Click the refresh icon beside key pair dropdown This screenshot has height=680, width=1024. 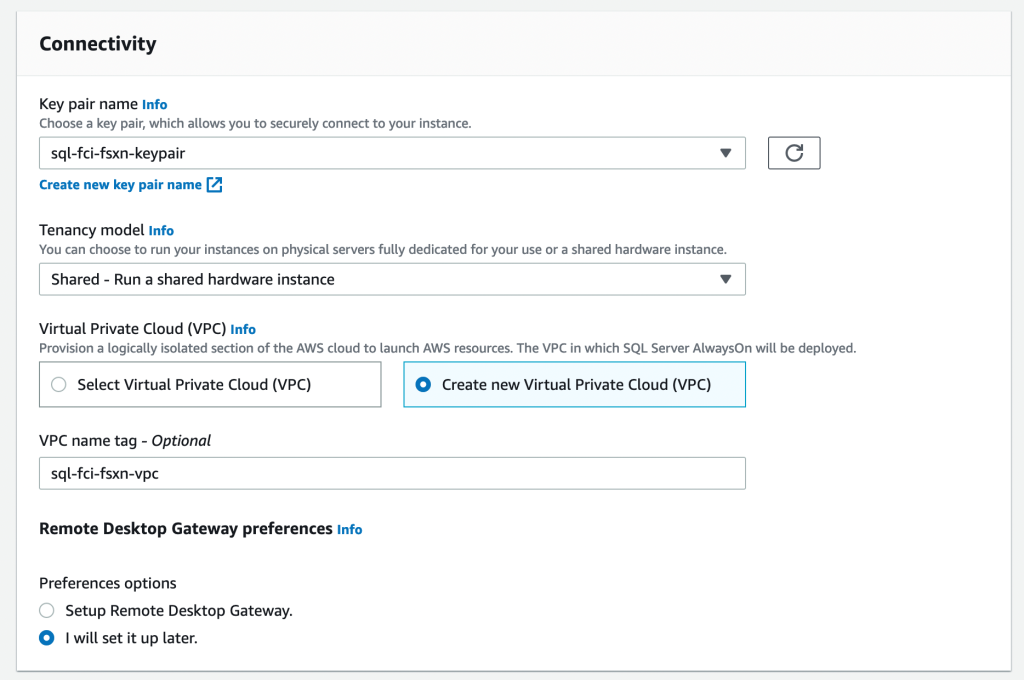793,152
